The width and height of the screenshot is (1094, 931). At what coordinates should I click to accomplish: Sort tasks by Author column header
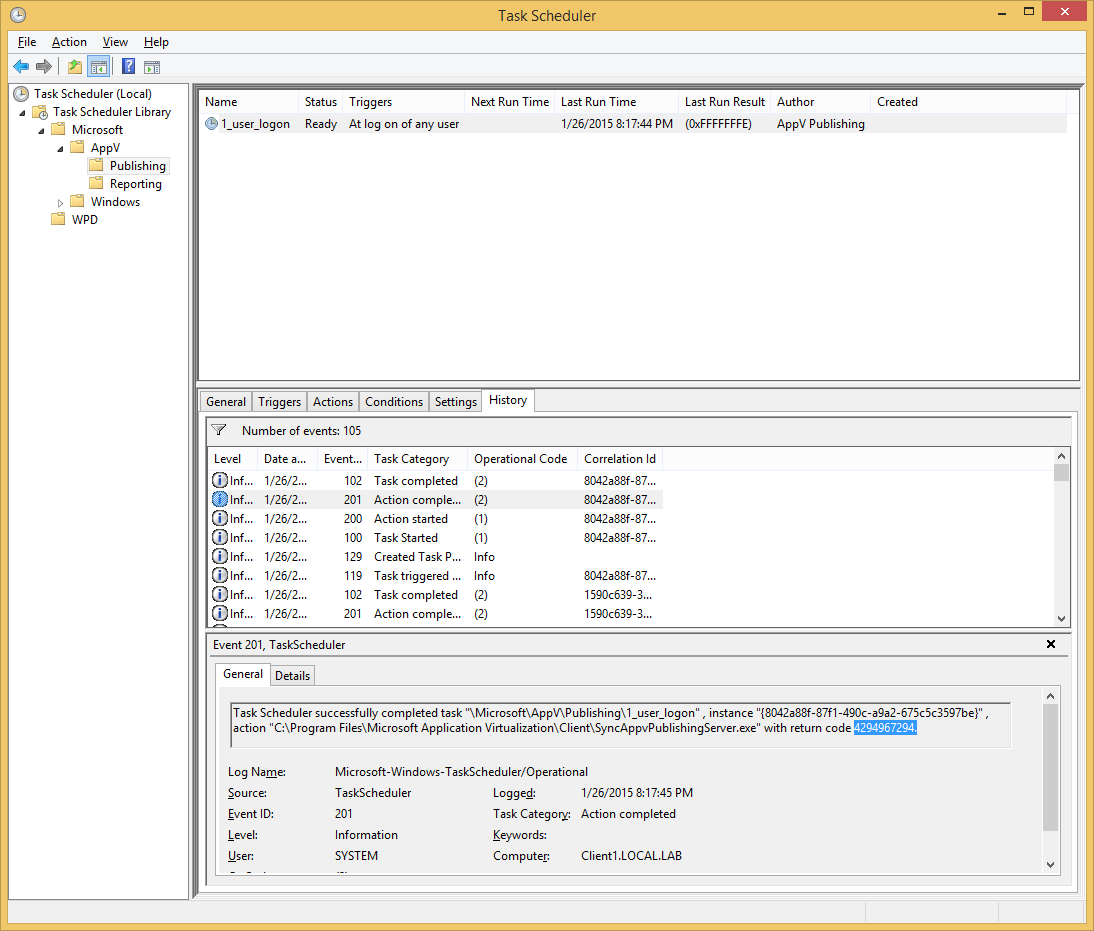tap(821, 102)
